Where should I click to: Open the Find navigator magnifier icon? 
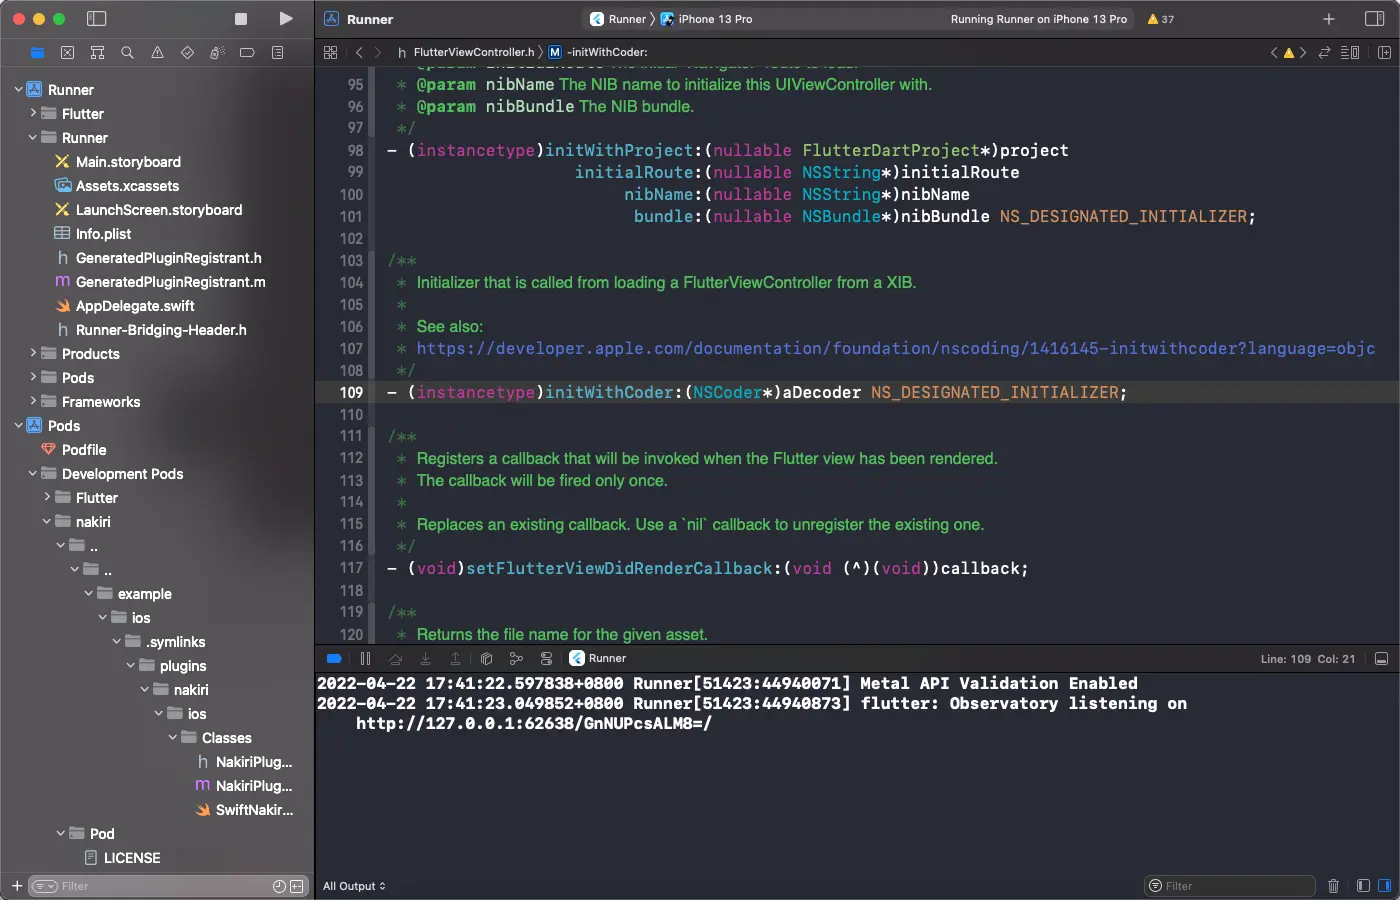(x=127, y=53)
